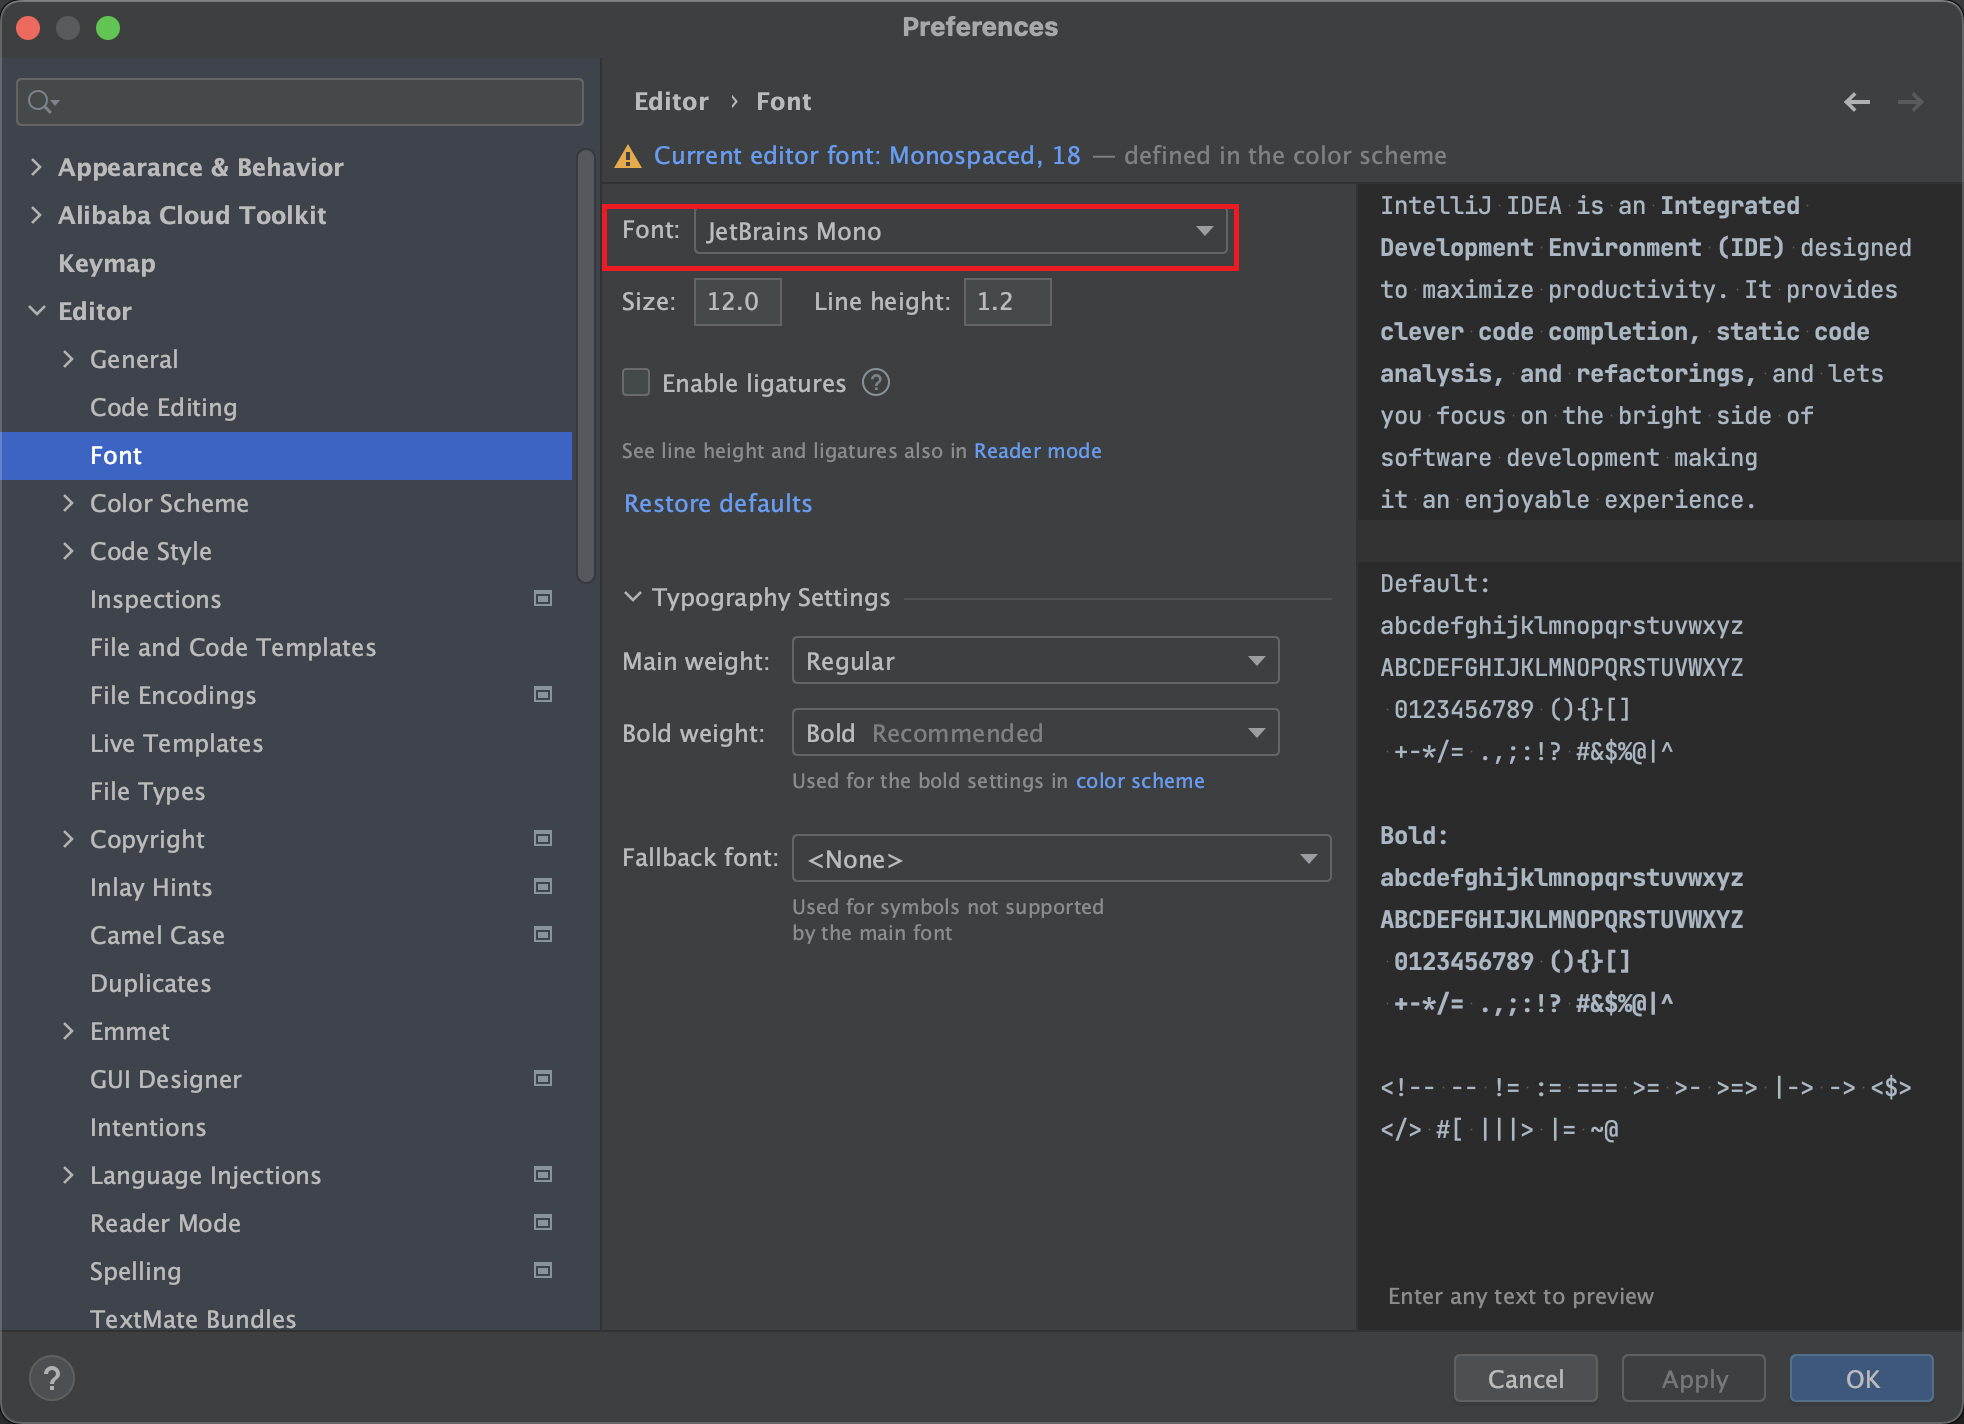Click the Restore defaults link

coord(718,503)
